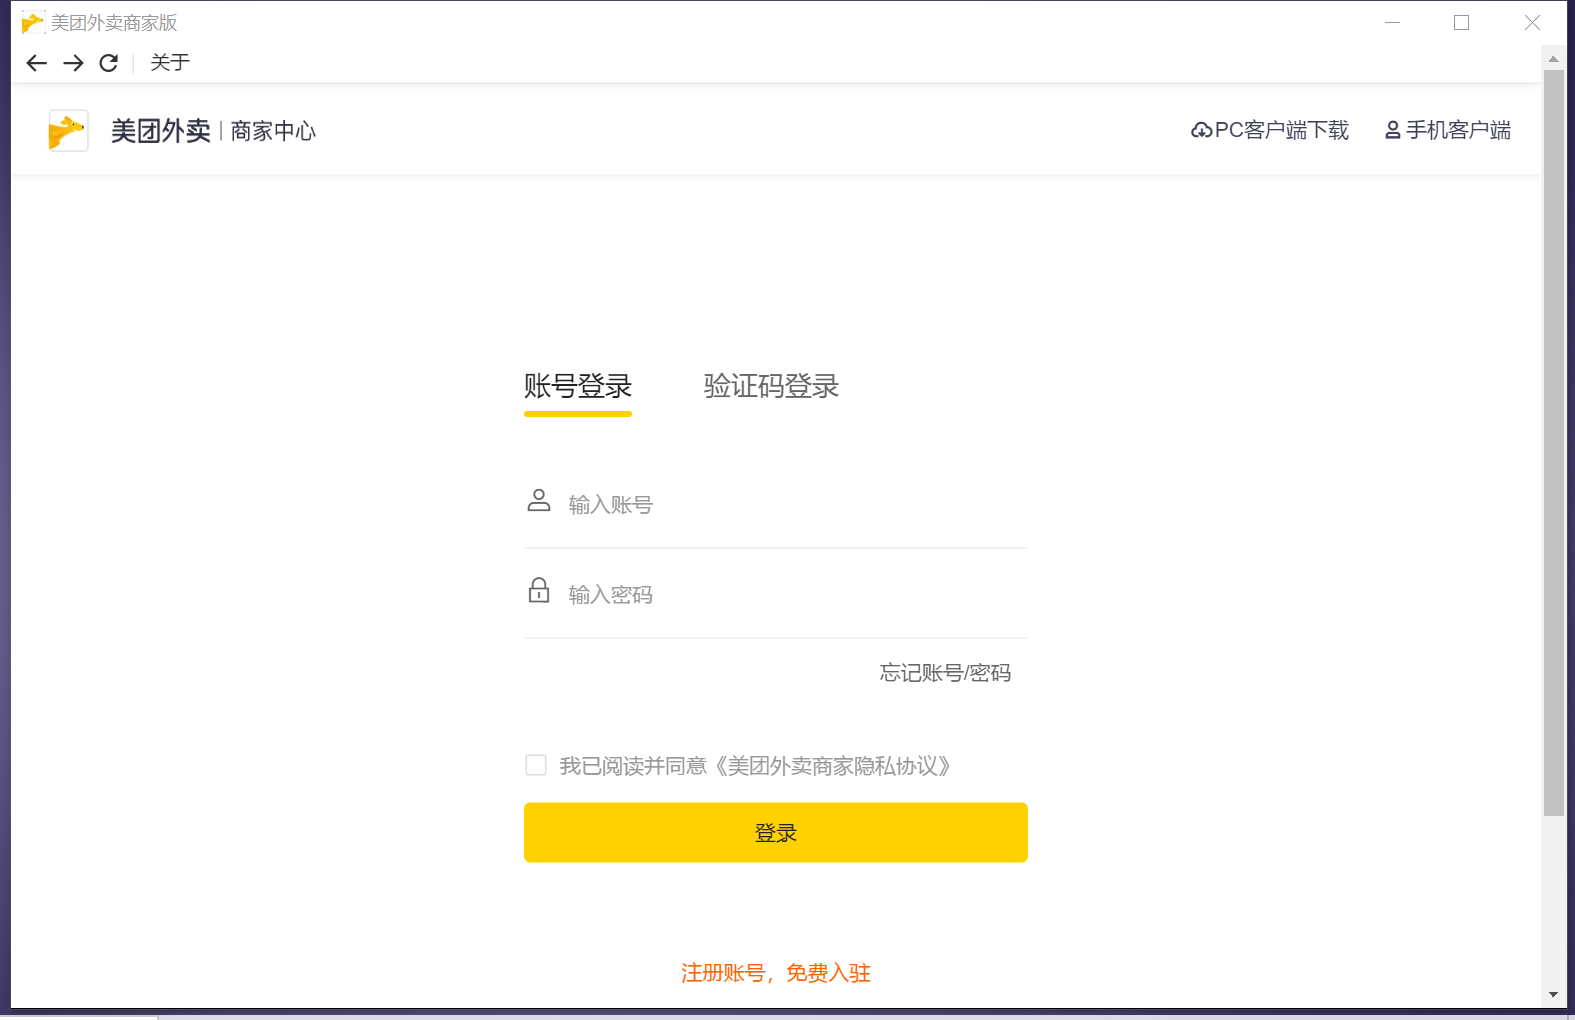This screenshot has width=1575, height=1020.
Task: Click the user icon in account field
Action: pyautogui.click(x=539, y=500)
